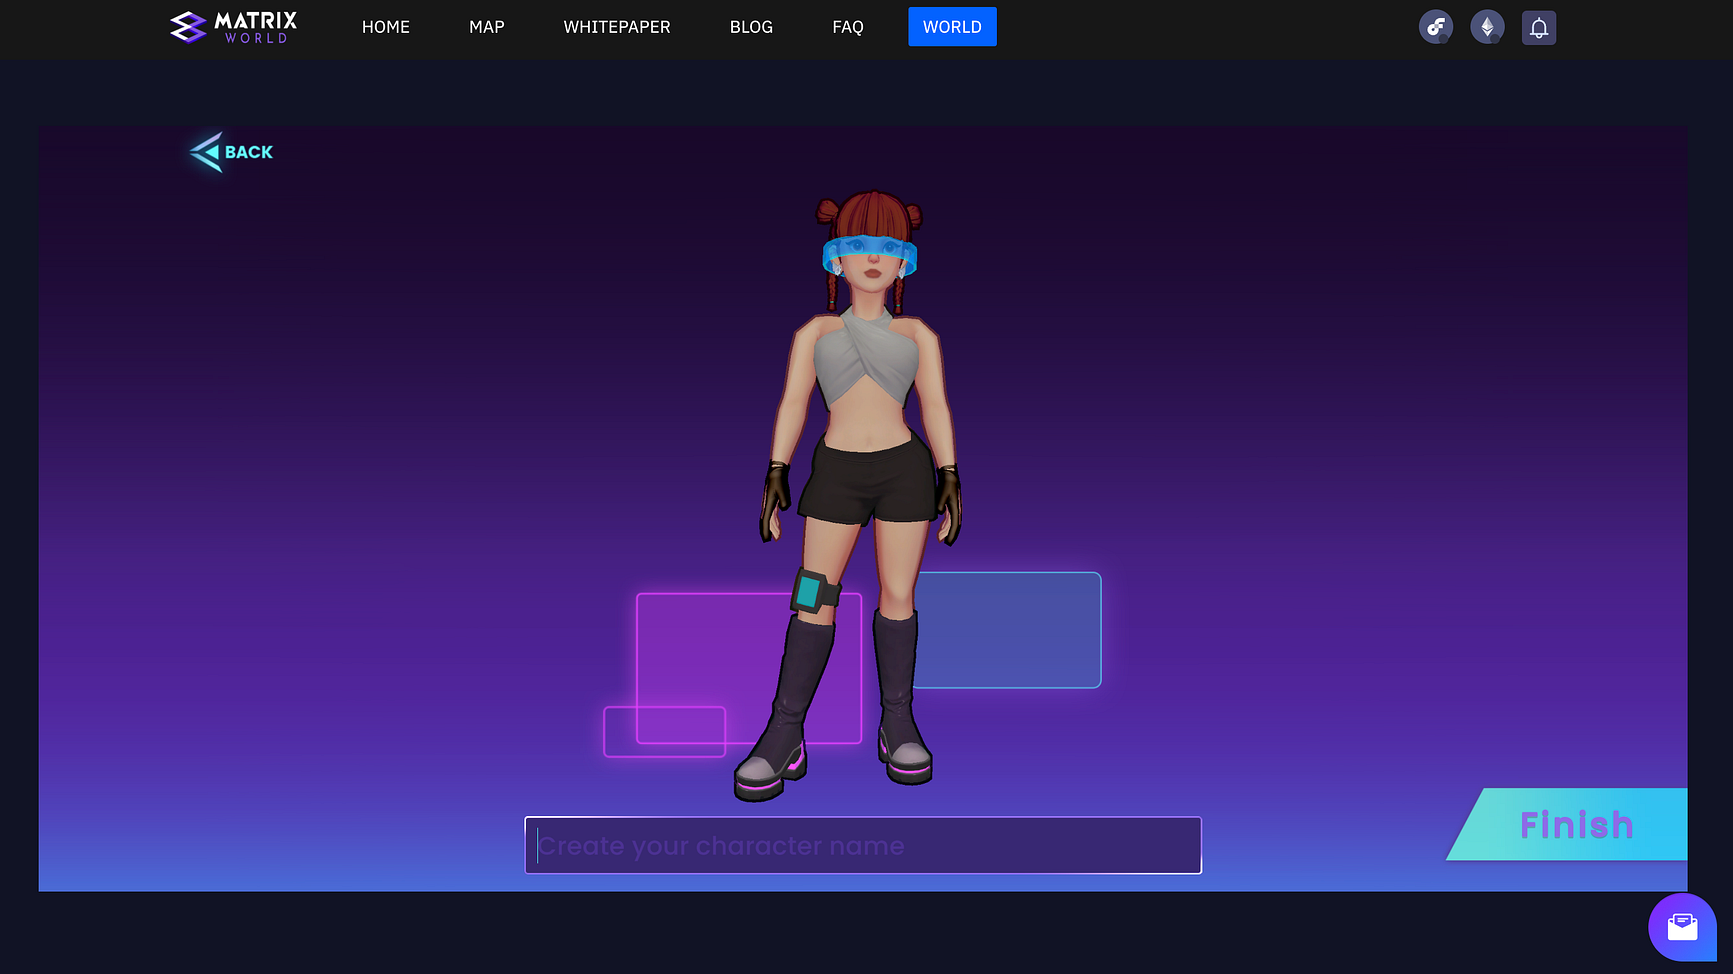Open the Flow wallet icon
This screenshot has width=1733, height=974.
coord(1435,27)
